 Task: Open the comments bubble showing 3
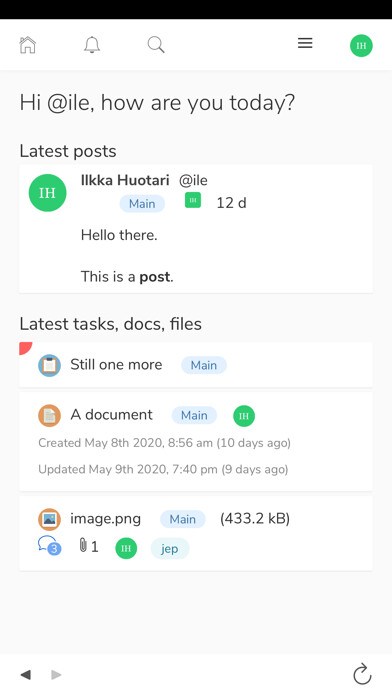50,546
